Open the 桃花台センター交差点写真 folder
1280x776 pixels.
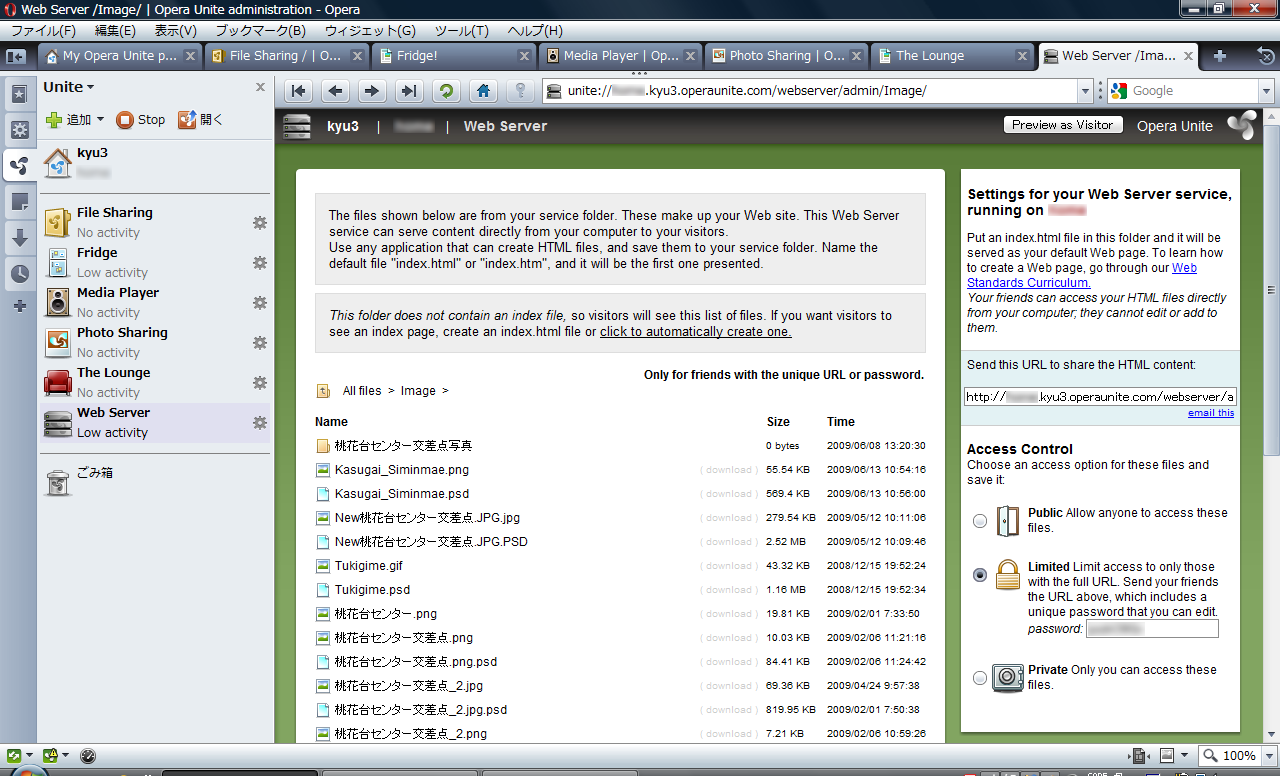click(403, 446)
